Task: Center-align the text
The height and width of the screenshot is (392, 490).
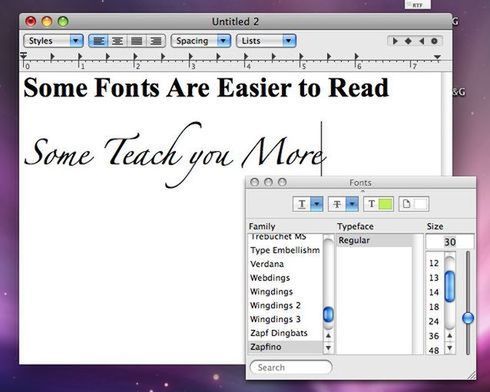Action: [x=117, y=41]
